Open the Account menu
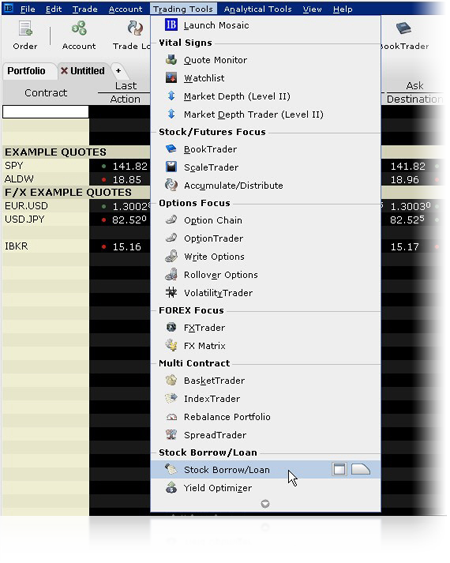The image size is (450, 563). point(125,9)
